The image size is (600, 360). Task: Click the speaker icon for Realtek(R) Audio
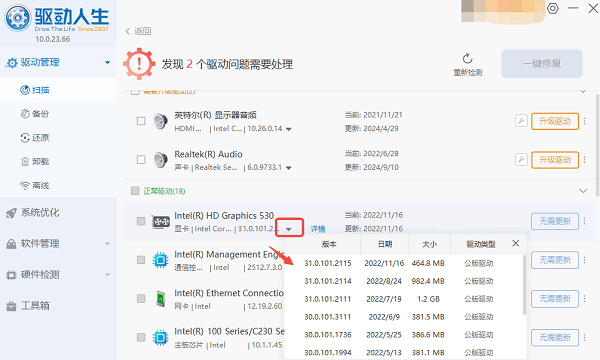160,160
